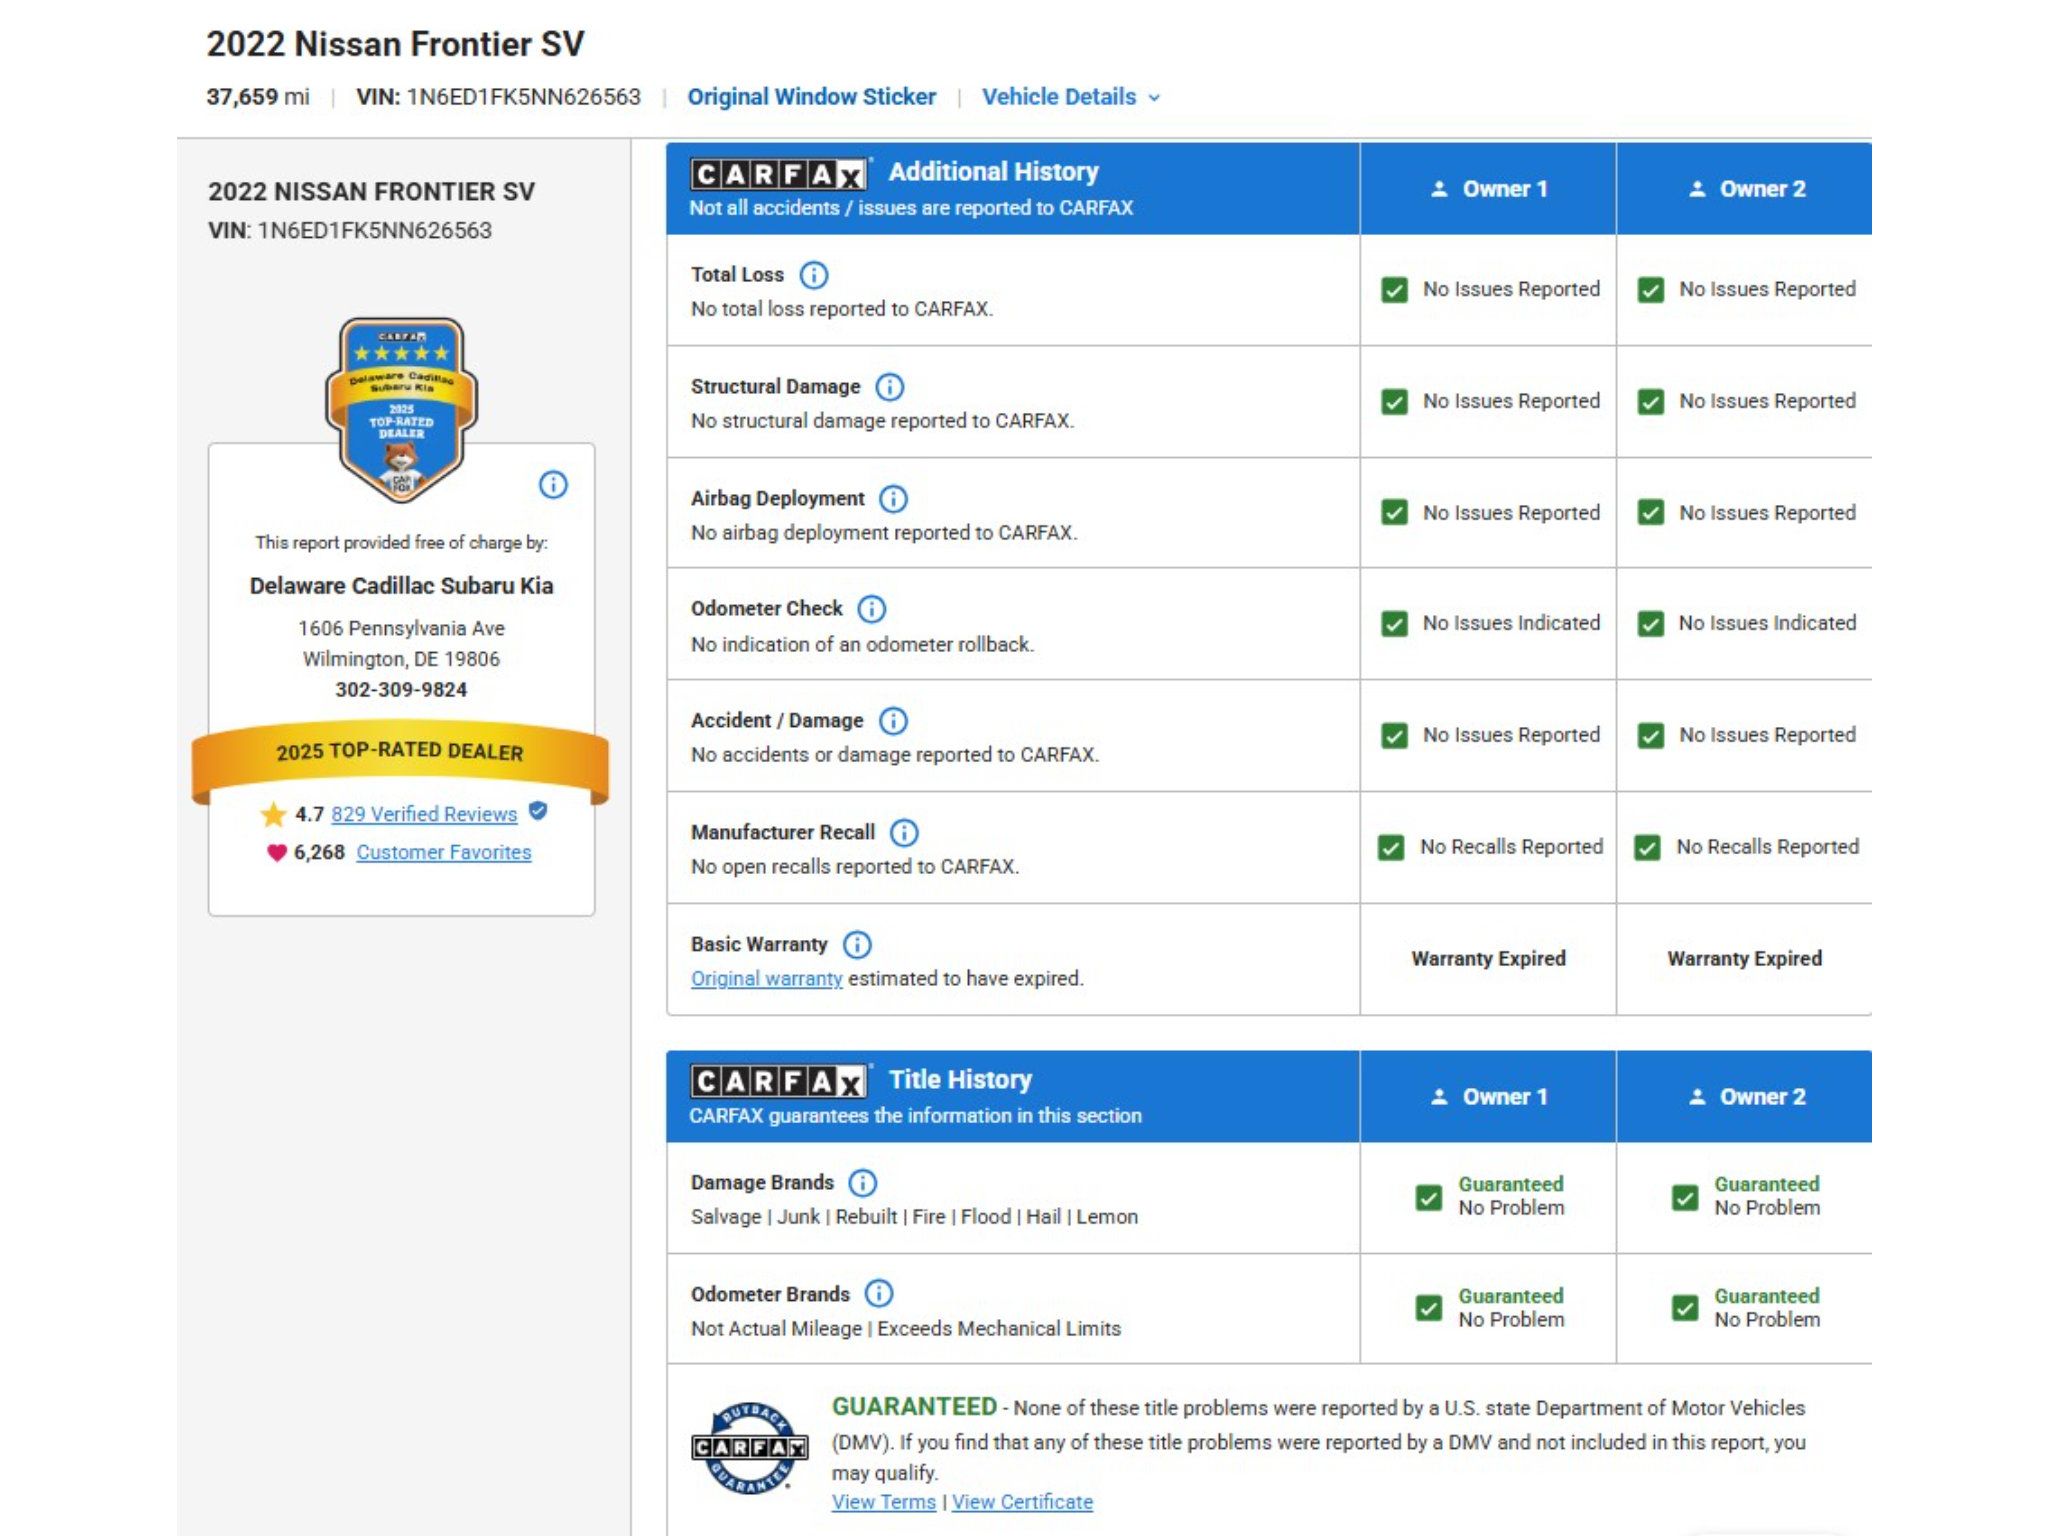Click the Owner 2 column header in Additional History
2048x1536 pixels.
(1745, 189)
